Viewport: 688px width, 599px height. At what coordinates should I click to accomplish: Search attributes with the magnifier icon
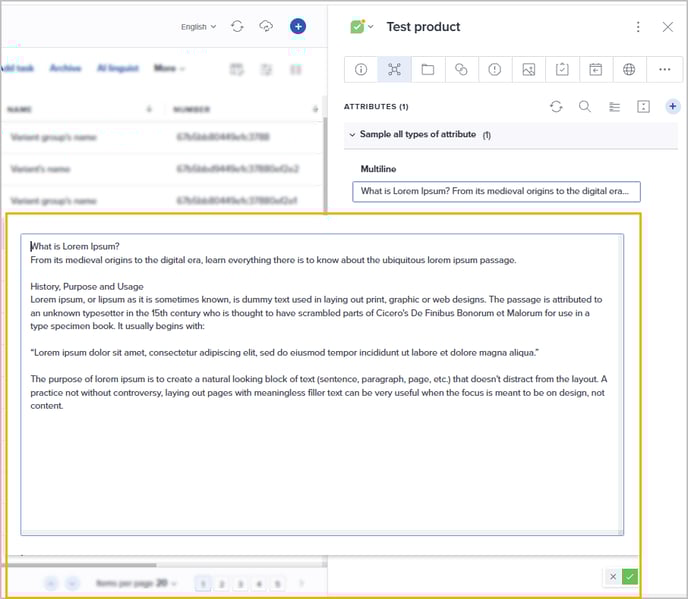coord(584,106)
